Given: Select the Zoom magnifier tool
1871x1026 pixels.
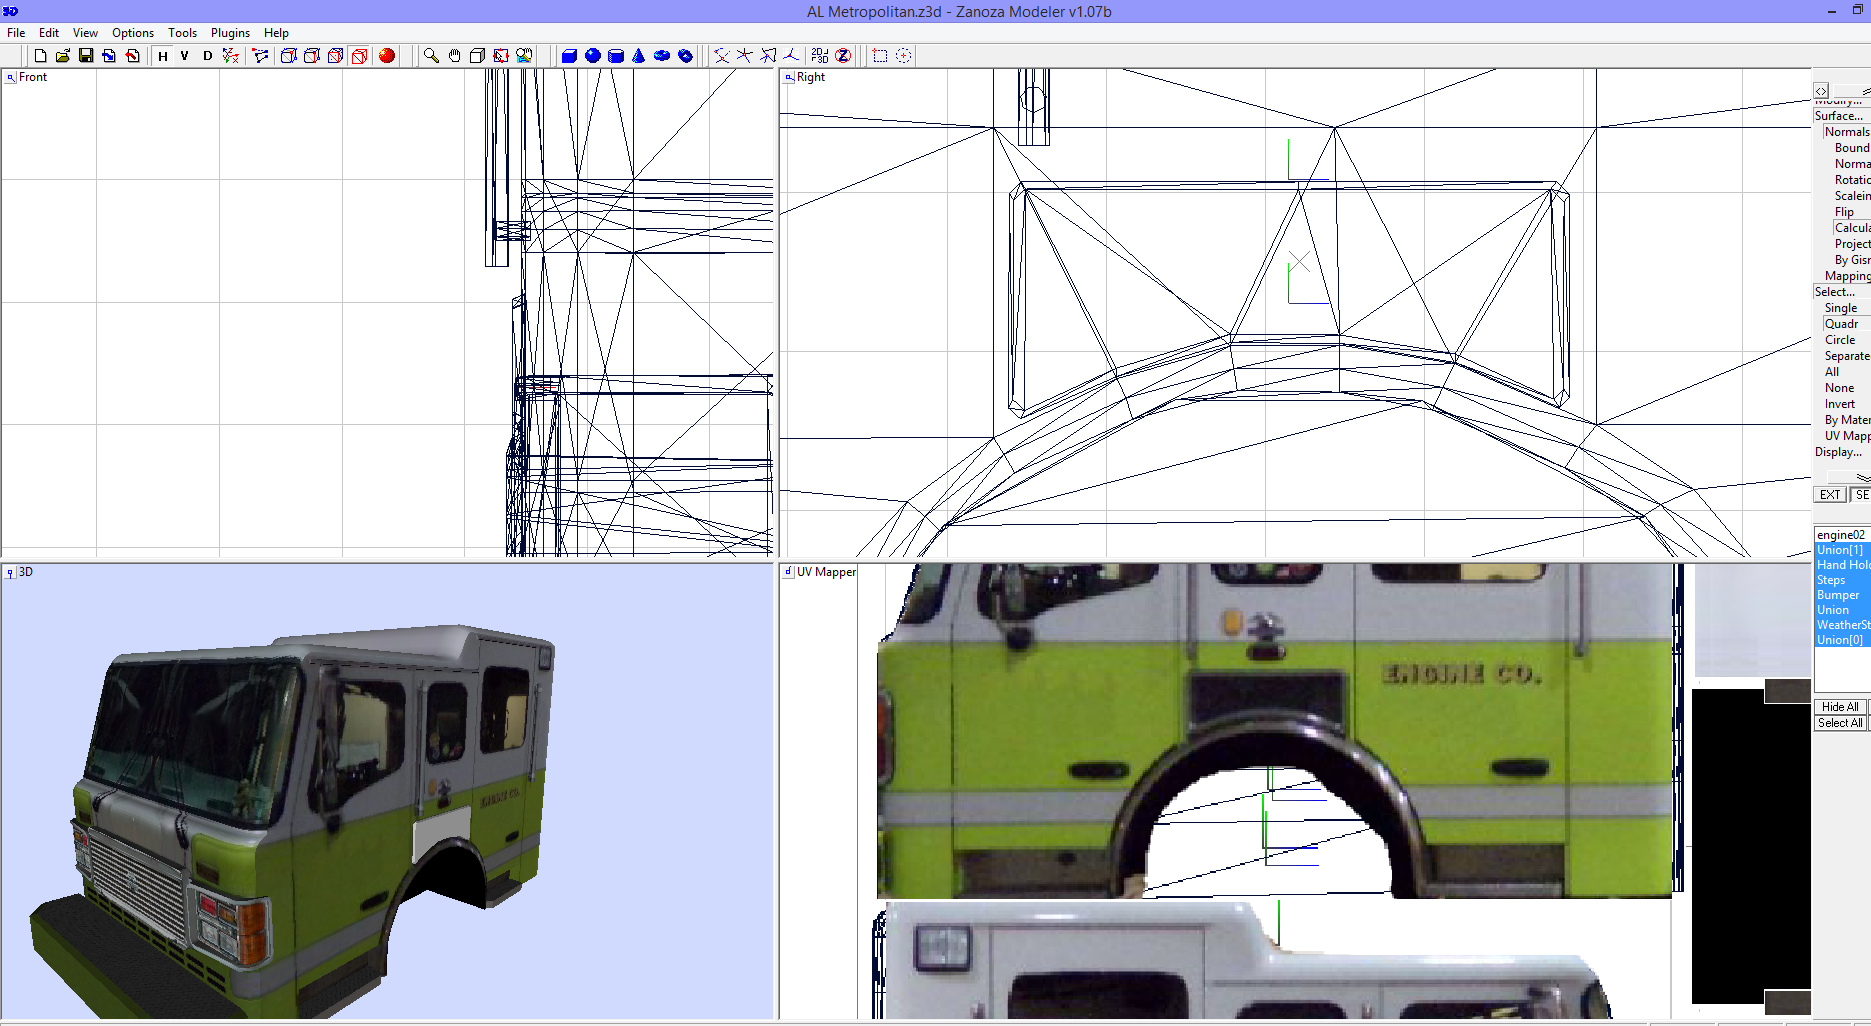Looking at the screenshot, I should click(431, 56).
